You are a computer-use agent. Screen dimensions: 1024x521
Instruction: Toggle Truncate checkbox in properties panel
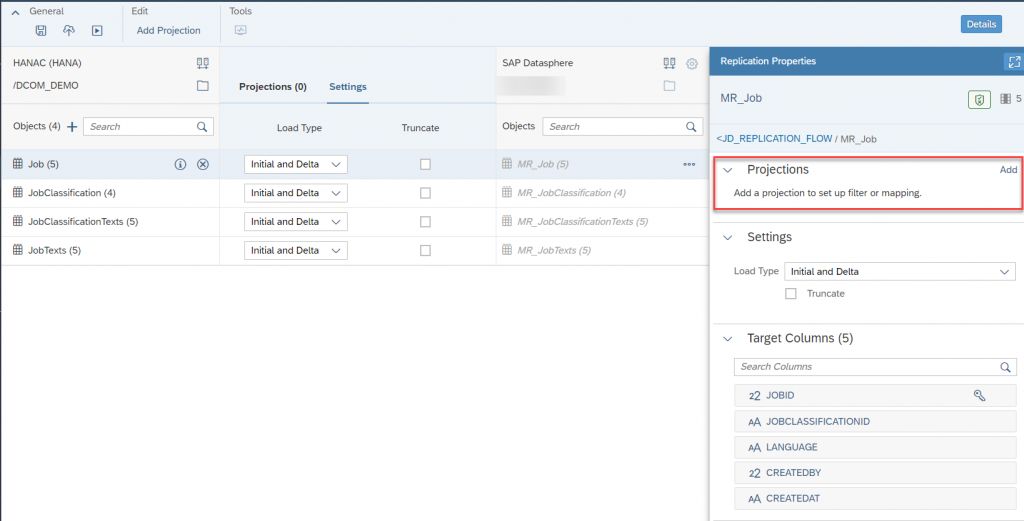pos(791,294)
